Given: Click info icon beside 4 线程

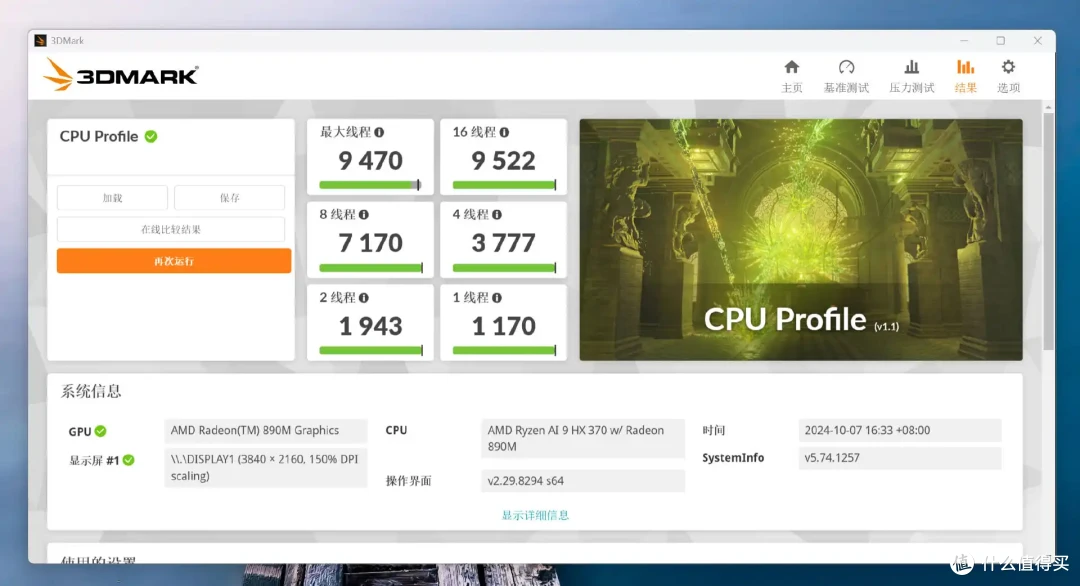Looking at the screenshot, I should [497, 215].
